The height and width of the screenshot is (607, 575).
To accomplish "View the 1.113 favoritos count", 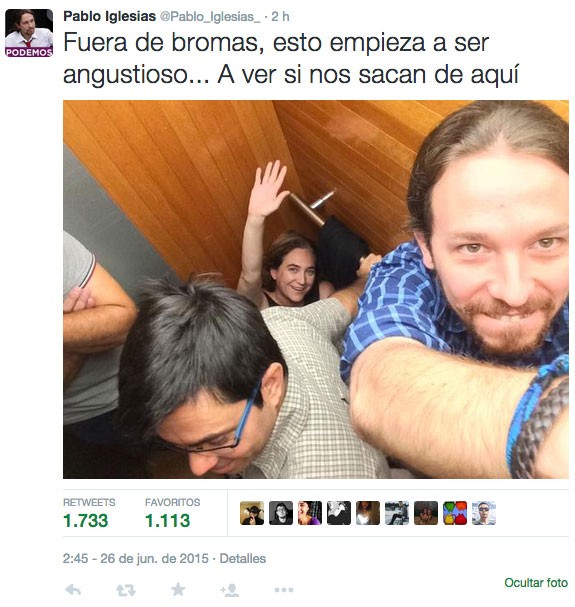I will click(x=168, y=520).
